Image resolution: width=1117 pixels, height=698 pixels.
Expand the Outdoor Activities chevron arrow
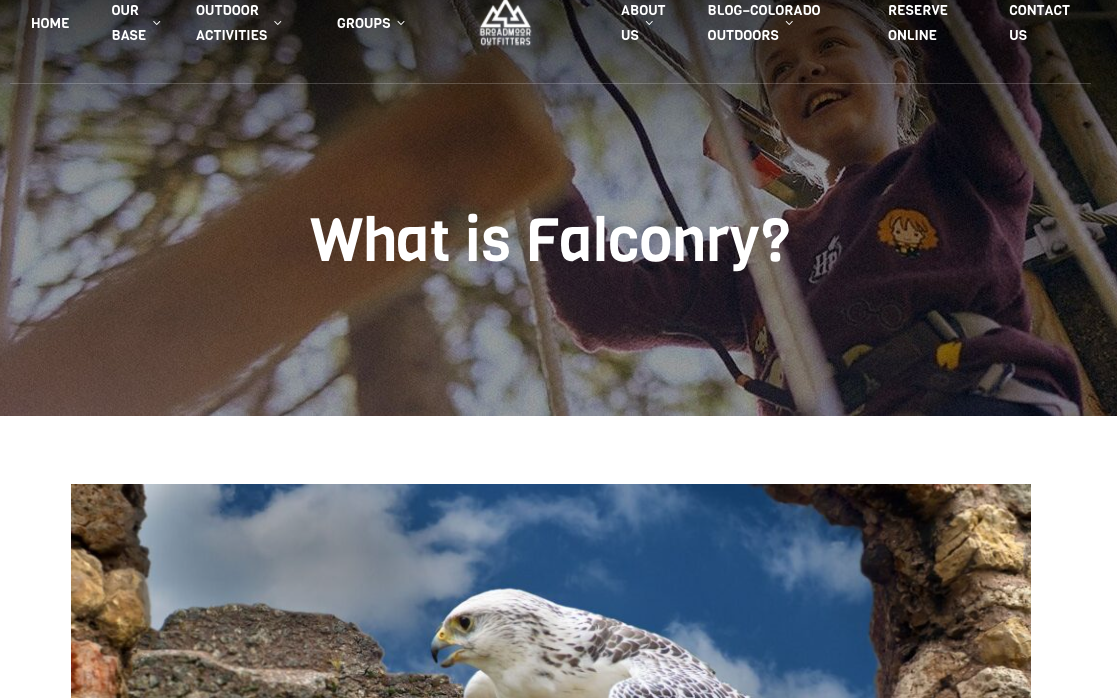pos(278,23)
